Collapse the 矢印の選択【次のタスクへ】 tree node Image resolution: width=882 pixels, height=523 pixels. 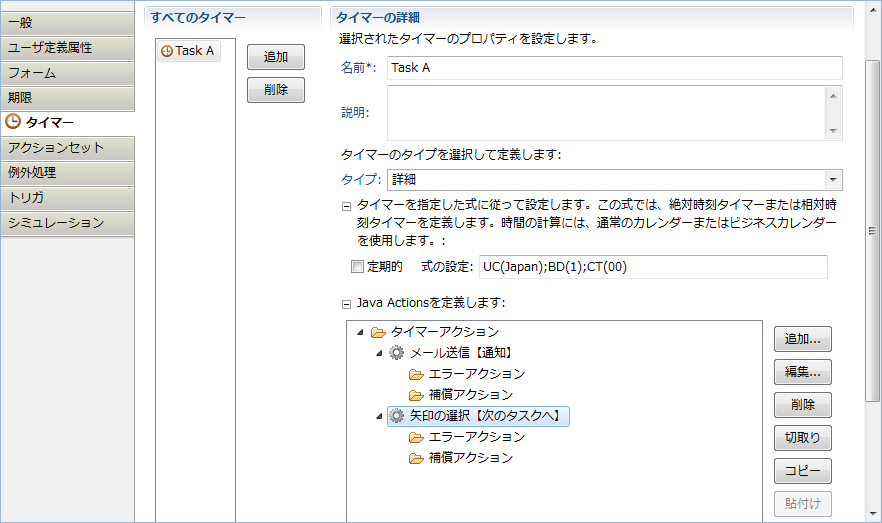pyautogui.click(x=380, y=416)
